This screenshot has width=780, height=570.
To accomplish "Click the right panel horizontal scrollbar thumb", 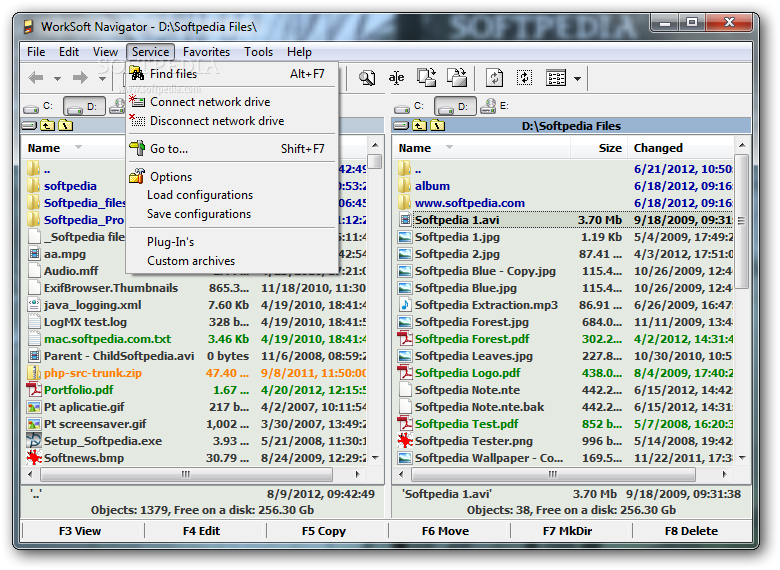I will [553, 475].
